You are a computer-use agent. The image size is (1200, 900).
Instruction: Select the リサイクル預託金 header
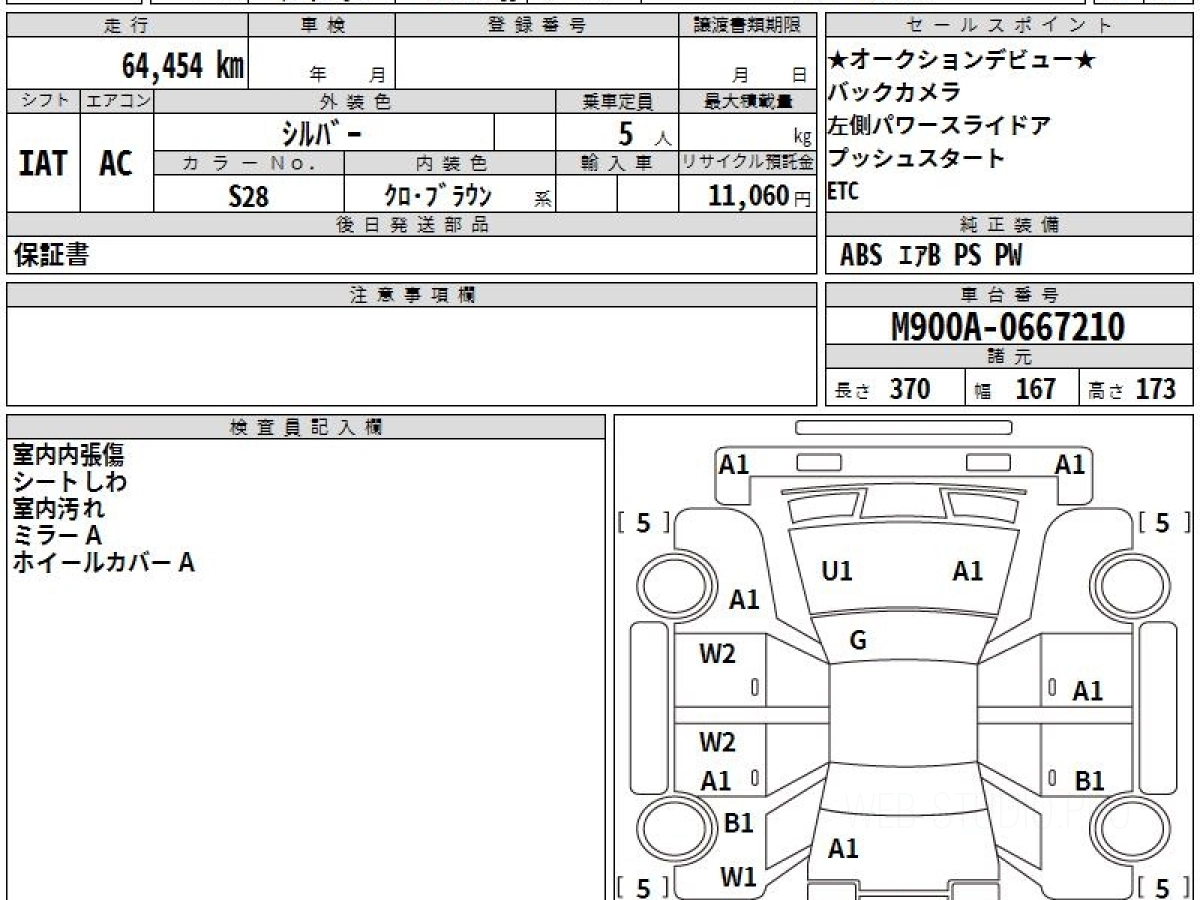[747, 163]
